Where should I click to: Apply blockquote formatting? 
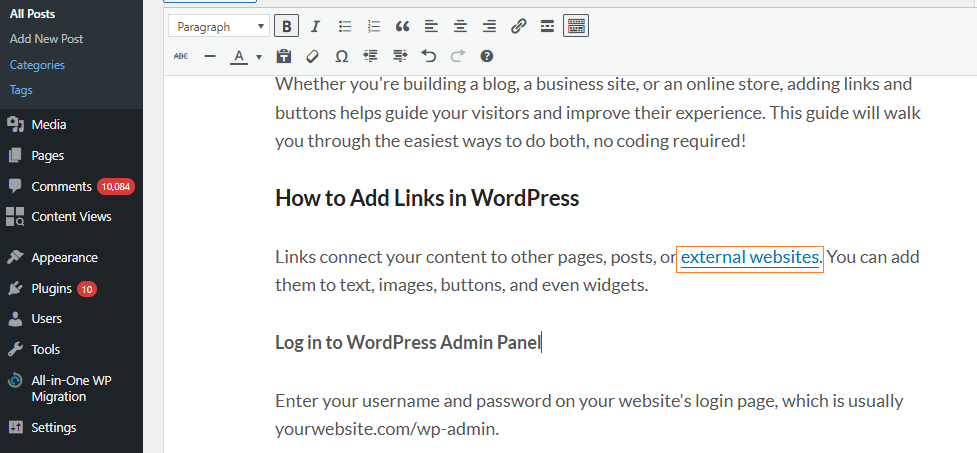tap(403, 26)
